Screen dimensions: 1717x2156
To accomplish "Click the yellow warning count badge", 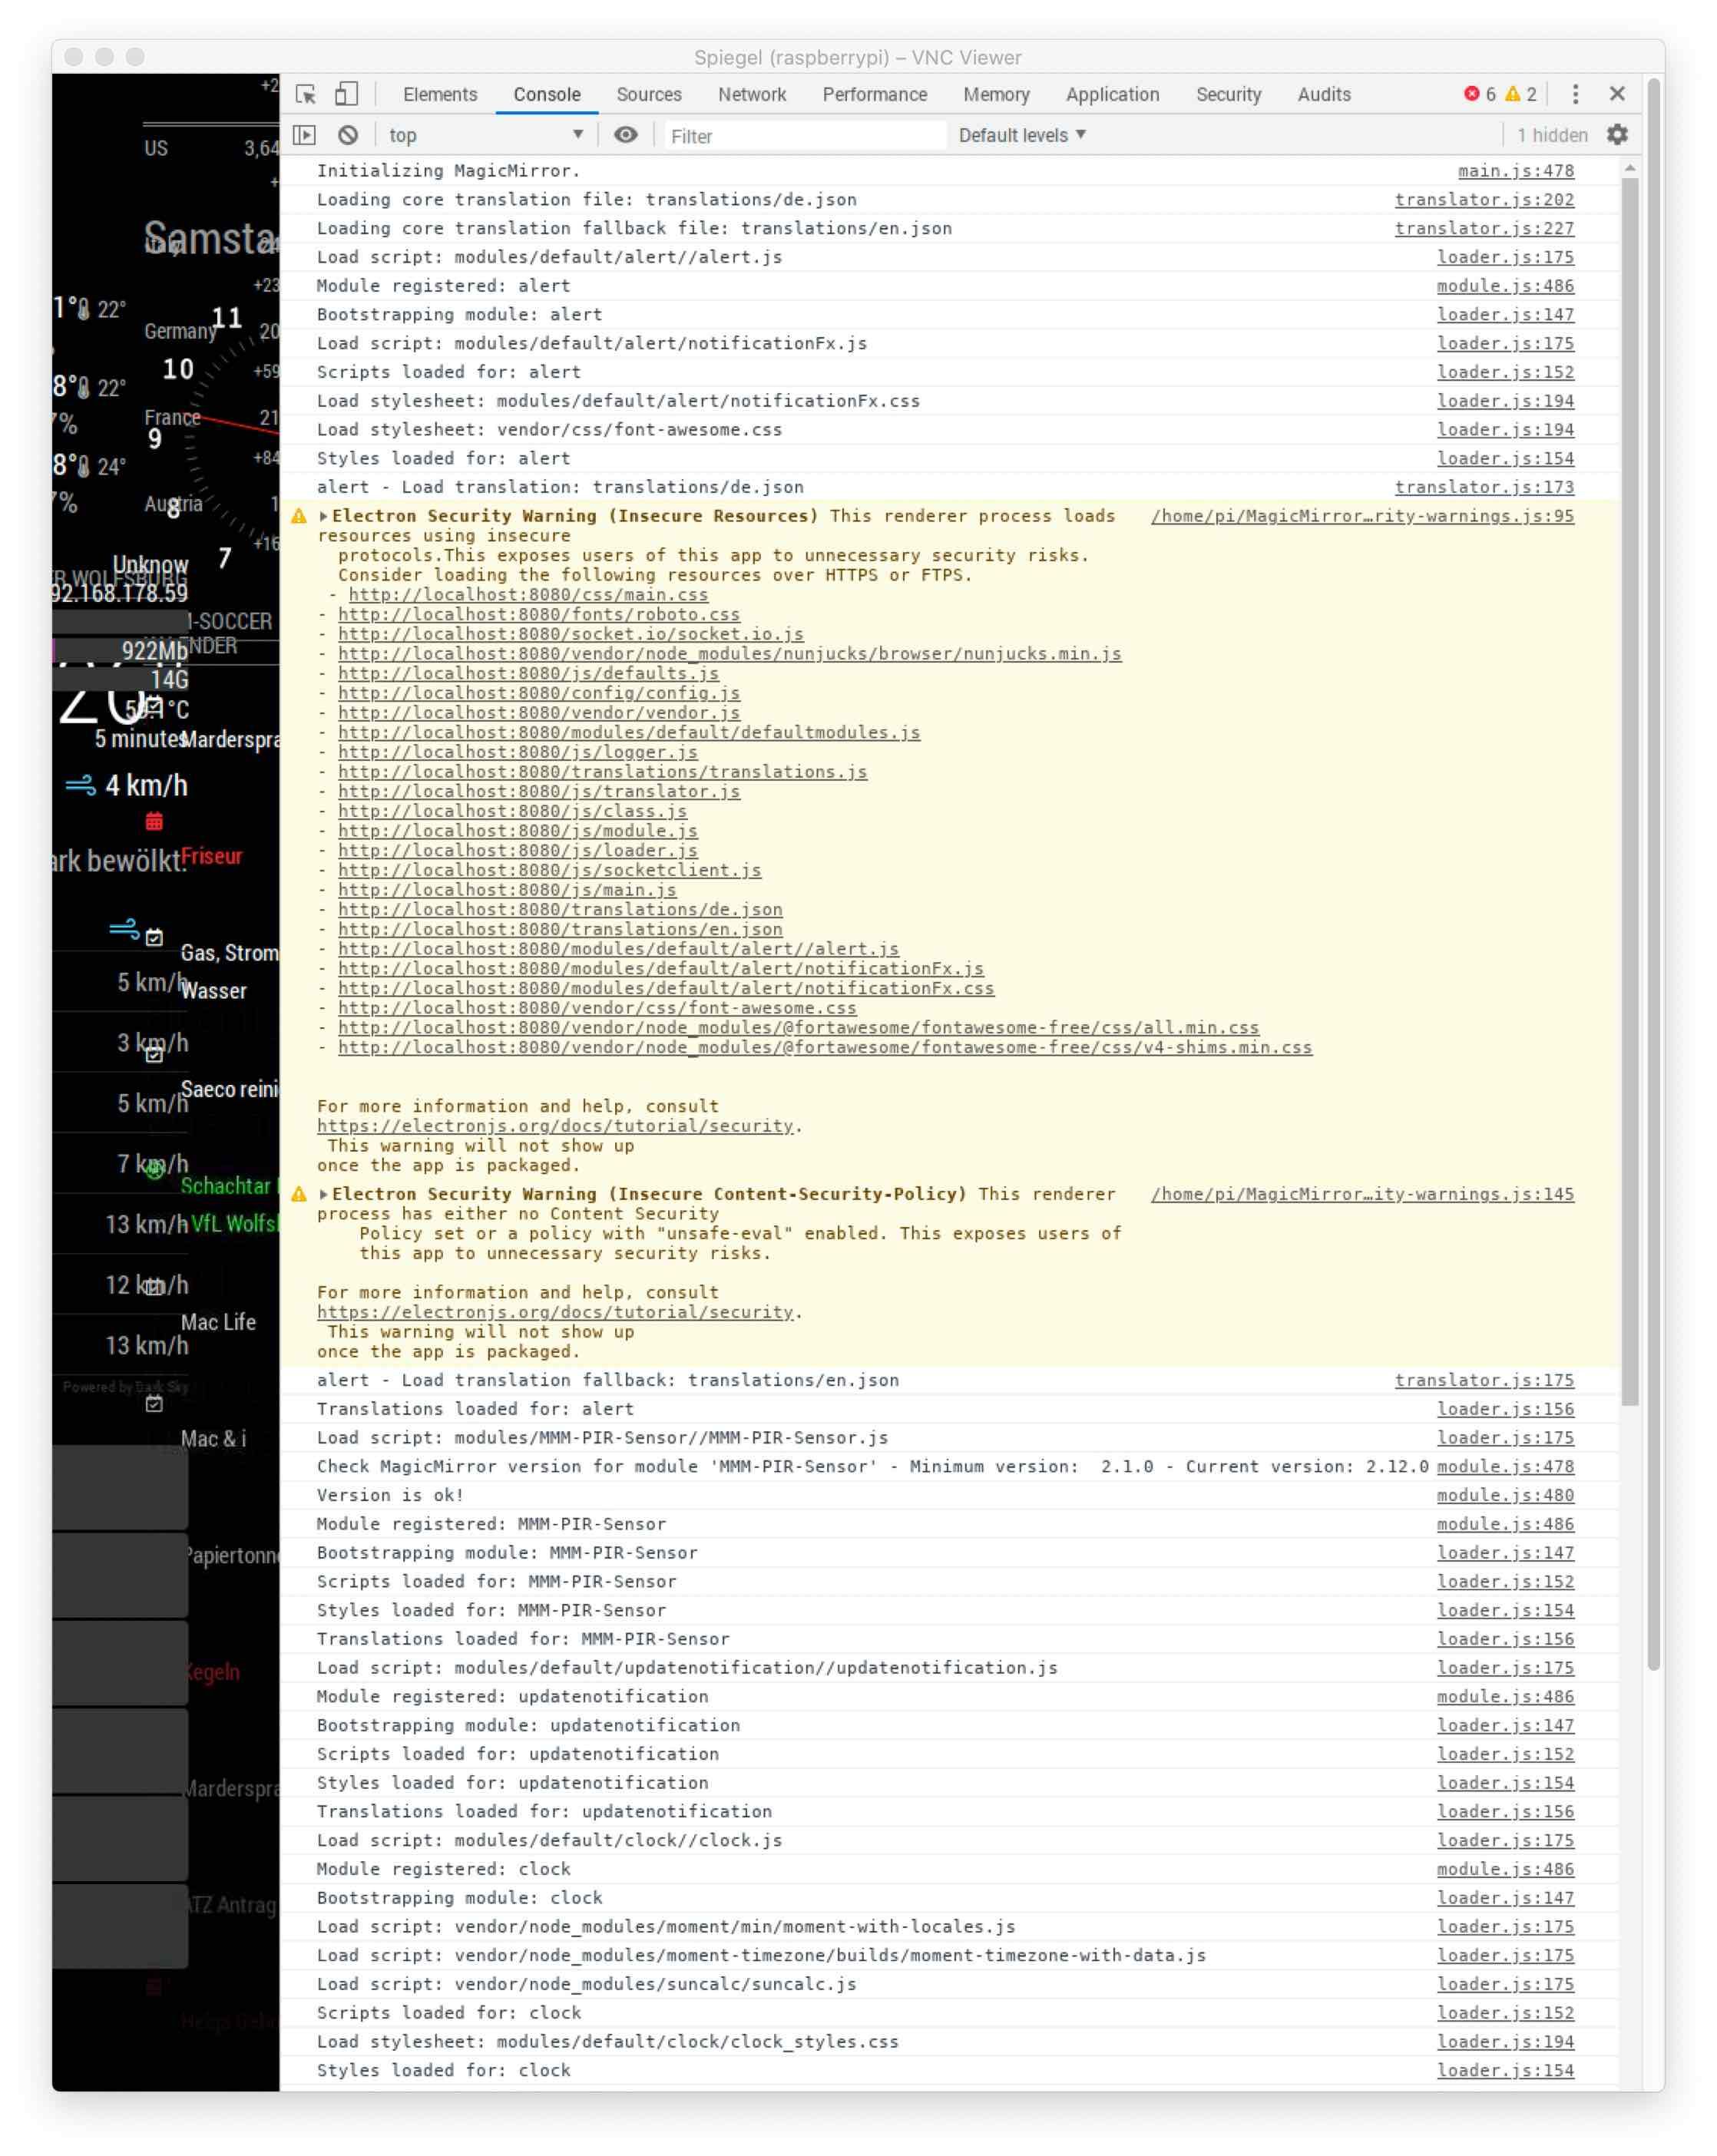I will (x=1520, y=94).
